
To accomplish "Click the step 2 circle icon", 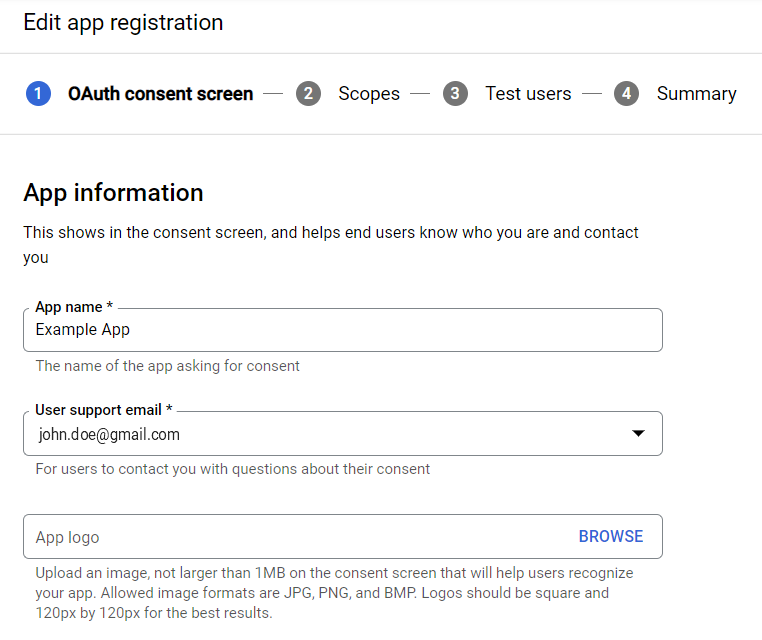I will pyautogui.click(x=308, y=93).
